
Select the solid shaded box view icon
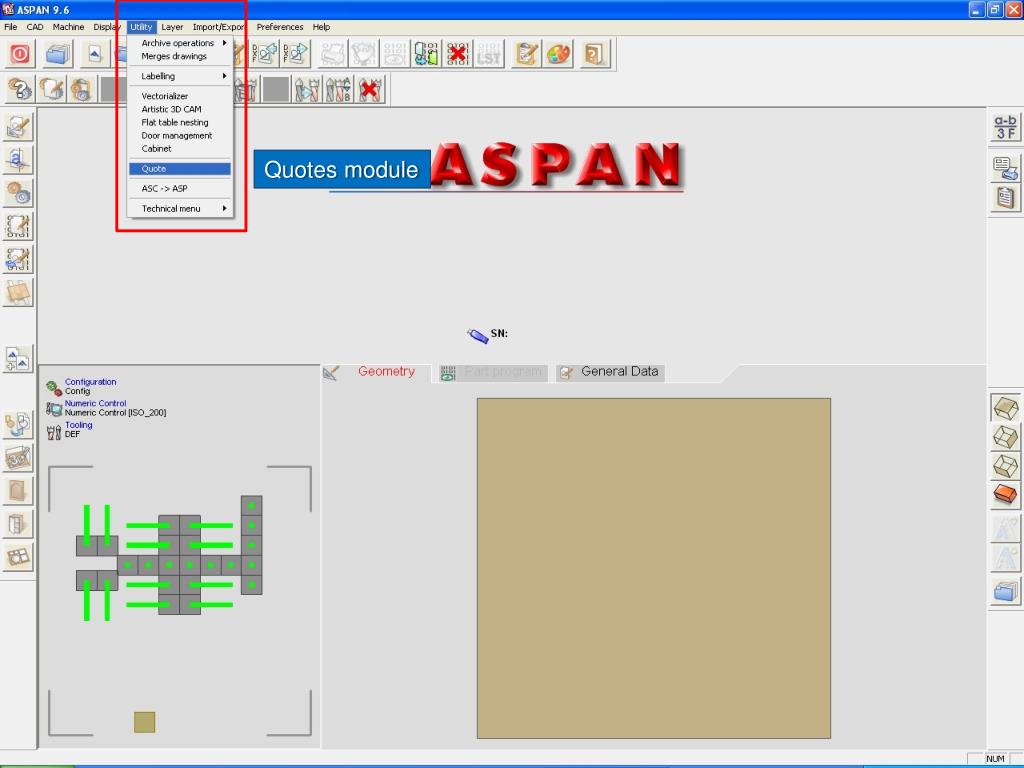click(1005, 408)
